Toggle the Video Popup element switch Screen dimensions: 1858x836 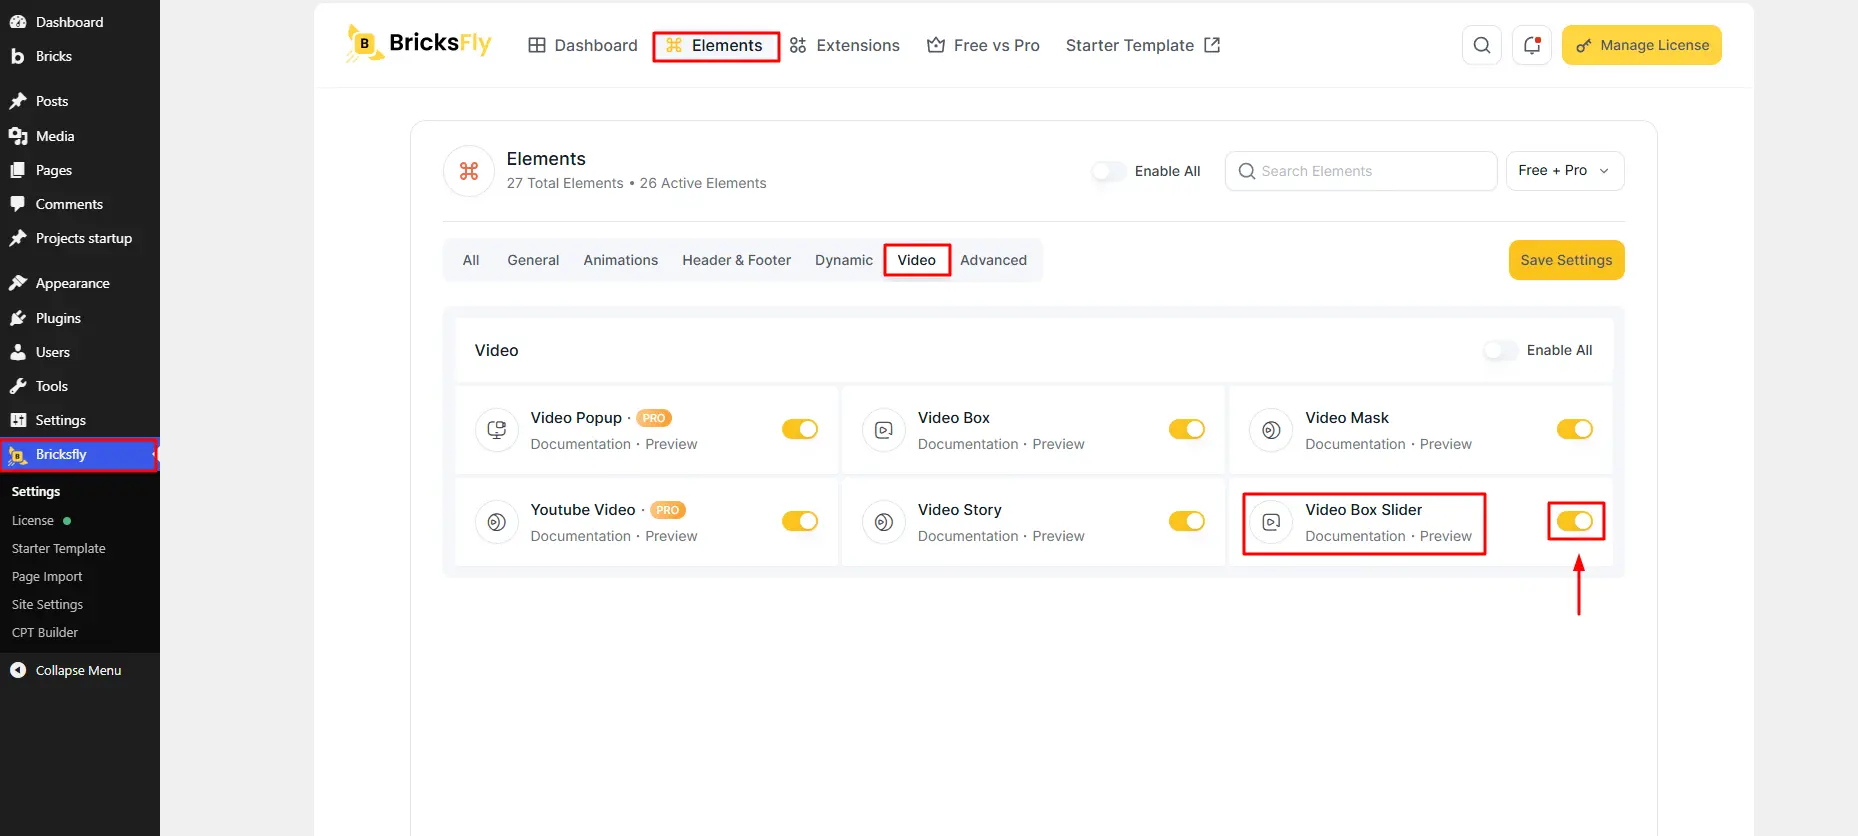click(800, 429)
